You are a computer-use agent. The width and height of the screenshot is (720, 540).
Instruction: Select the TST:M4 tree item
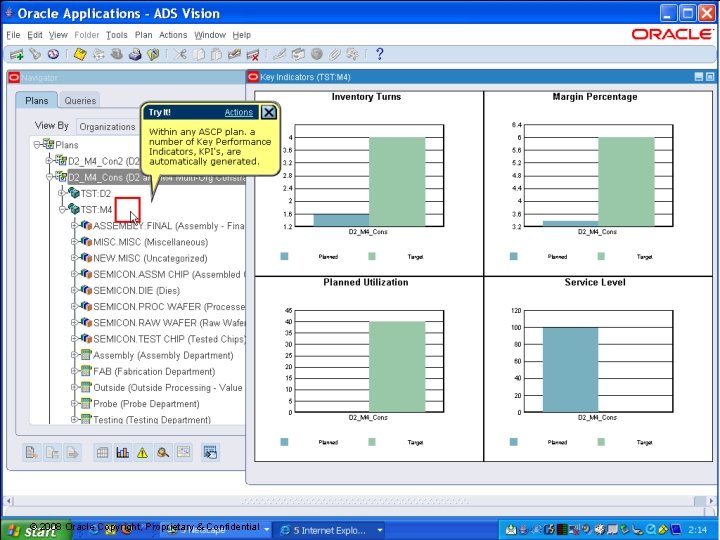coord(96,210)
